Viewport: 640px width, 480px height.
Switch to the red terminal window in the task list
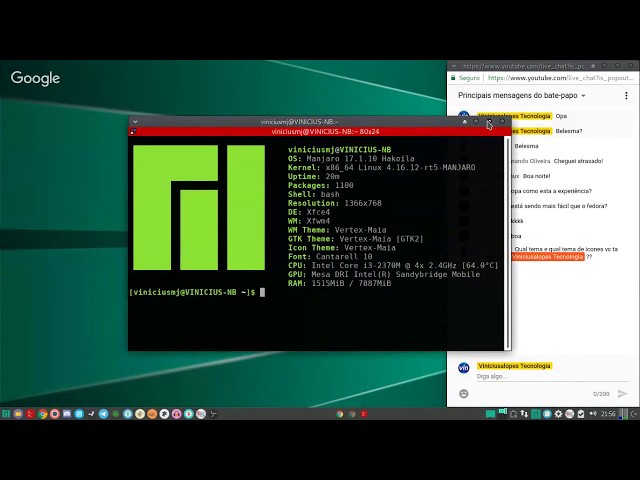364,414
